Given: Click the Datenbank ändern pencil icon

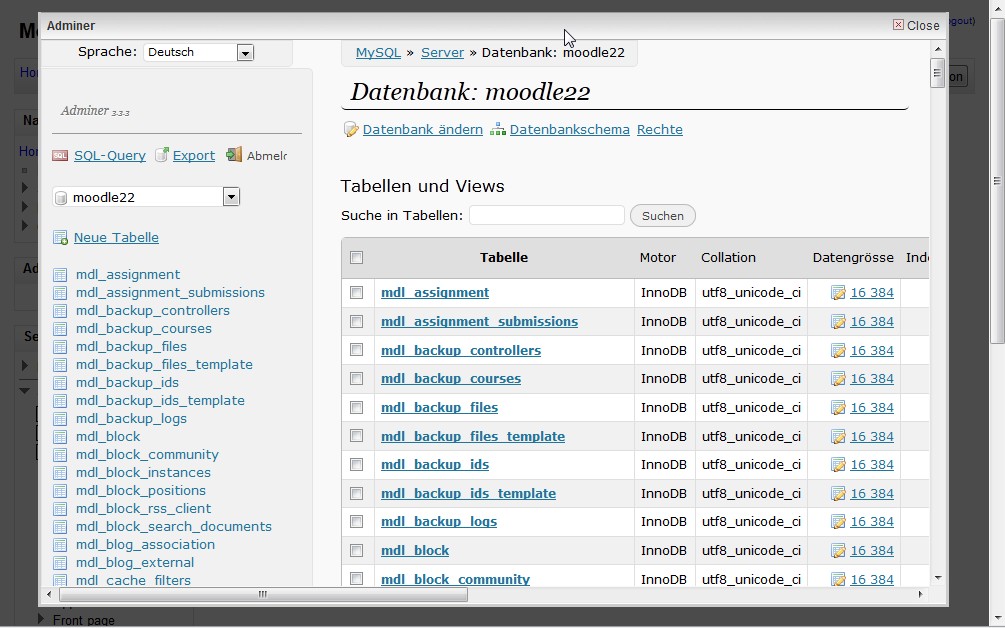Looking at the screenshot, I should click(351, 130).
